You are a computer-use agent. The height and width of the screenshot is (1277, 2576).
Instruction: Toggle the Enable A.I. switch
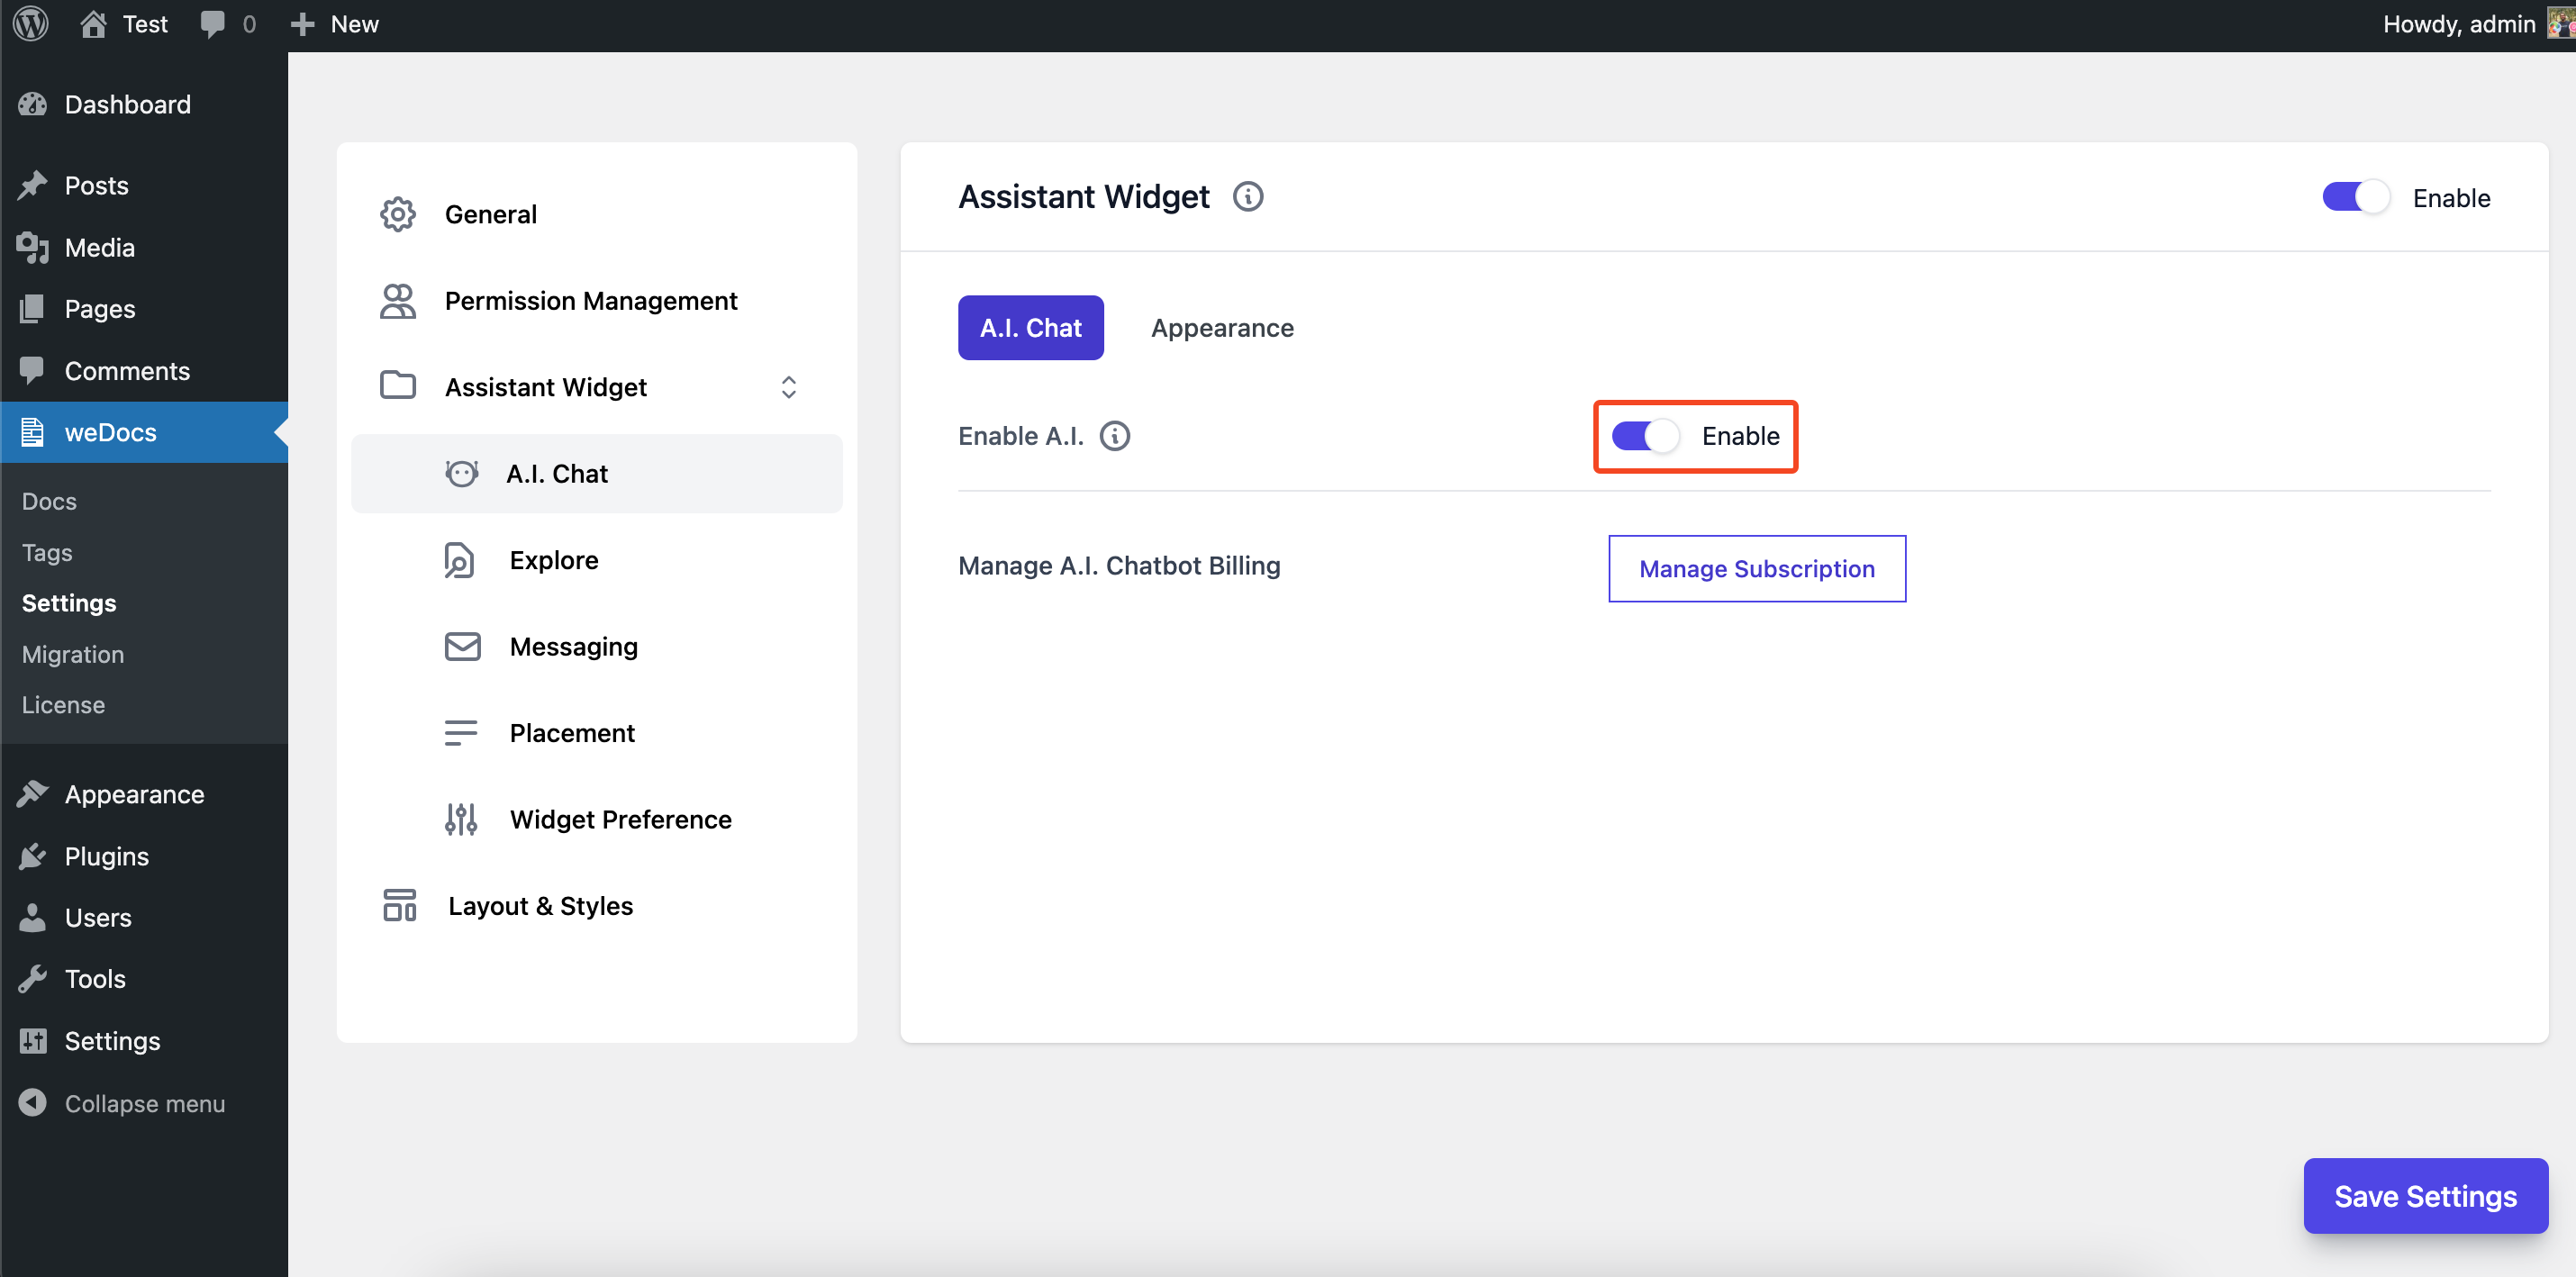1645,436
